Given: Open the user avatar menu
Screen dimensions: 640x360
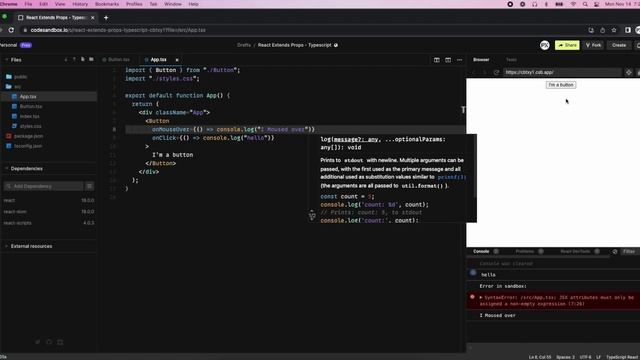Looking at the screenshot, I should pos(544,45).
